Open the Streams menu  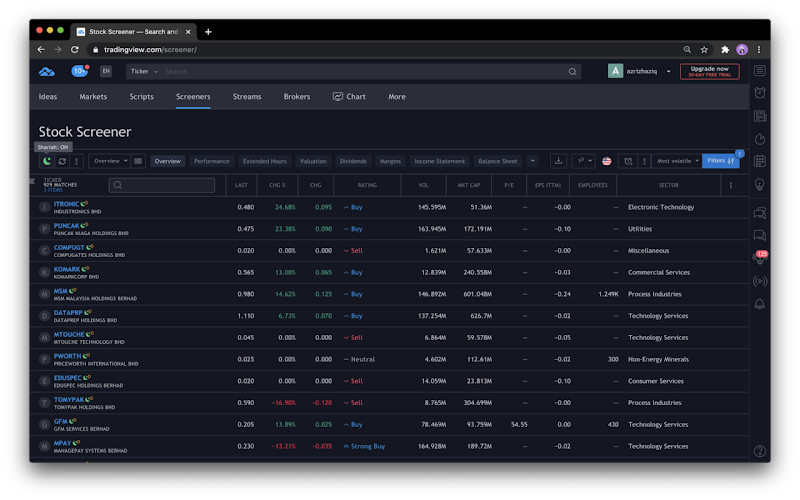pyautogui.click(x=247, y=96)
